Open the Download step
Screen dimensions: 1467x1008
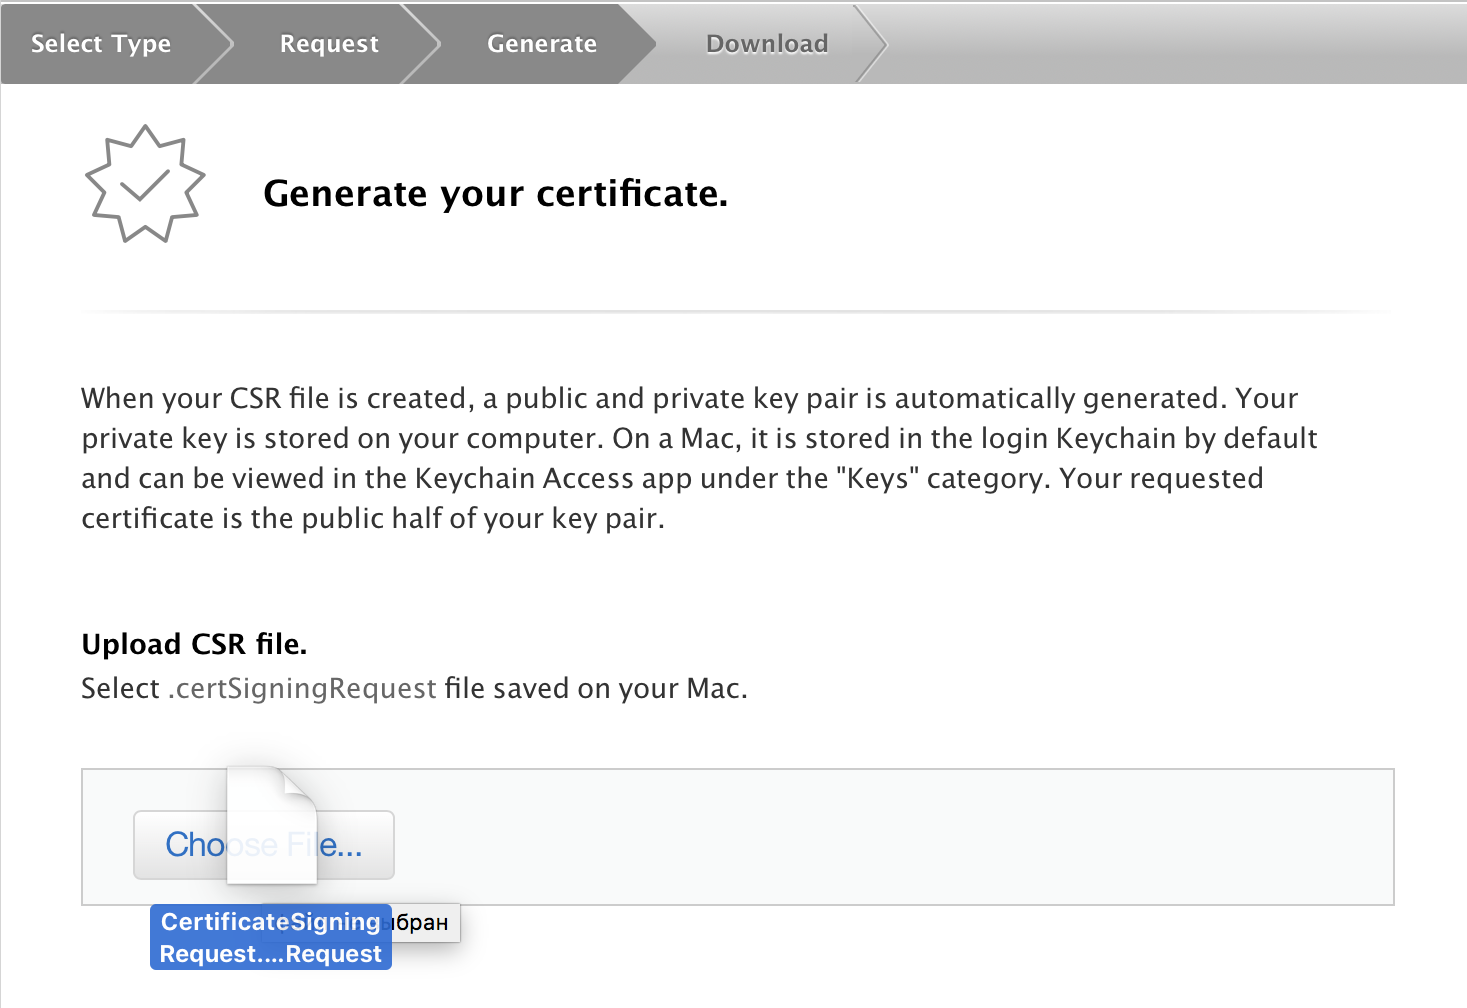(767, 44)
